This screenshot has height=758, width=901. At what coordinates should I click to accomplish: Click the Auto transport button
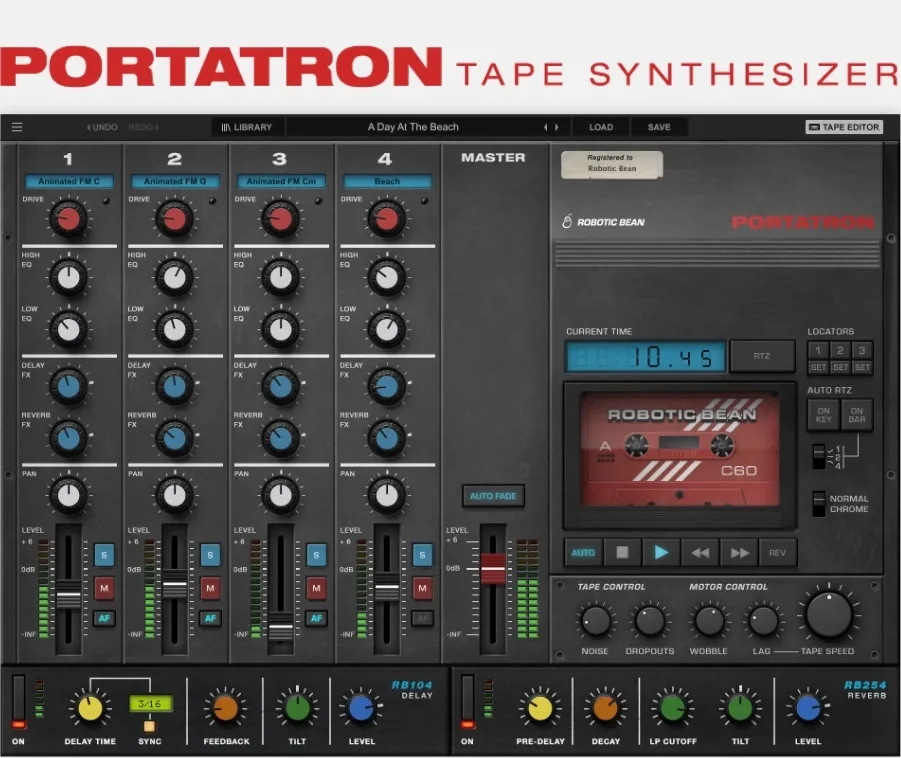(583, 553)
